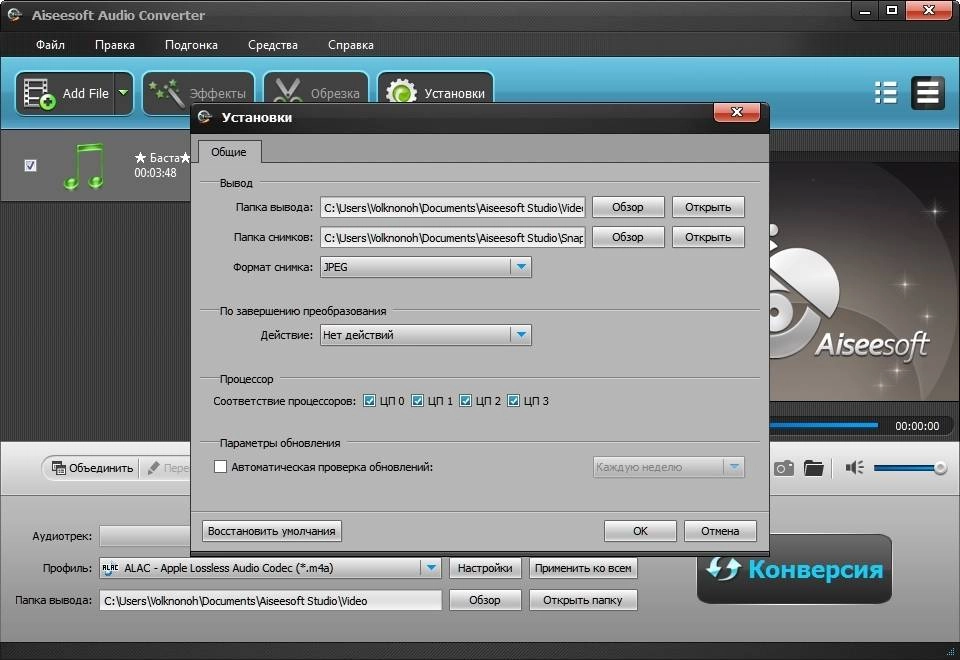Click the Конверсия convert button
The width and height of the screenshot is (960, 660).
pyautogui.click(x=794, y=569)
